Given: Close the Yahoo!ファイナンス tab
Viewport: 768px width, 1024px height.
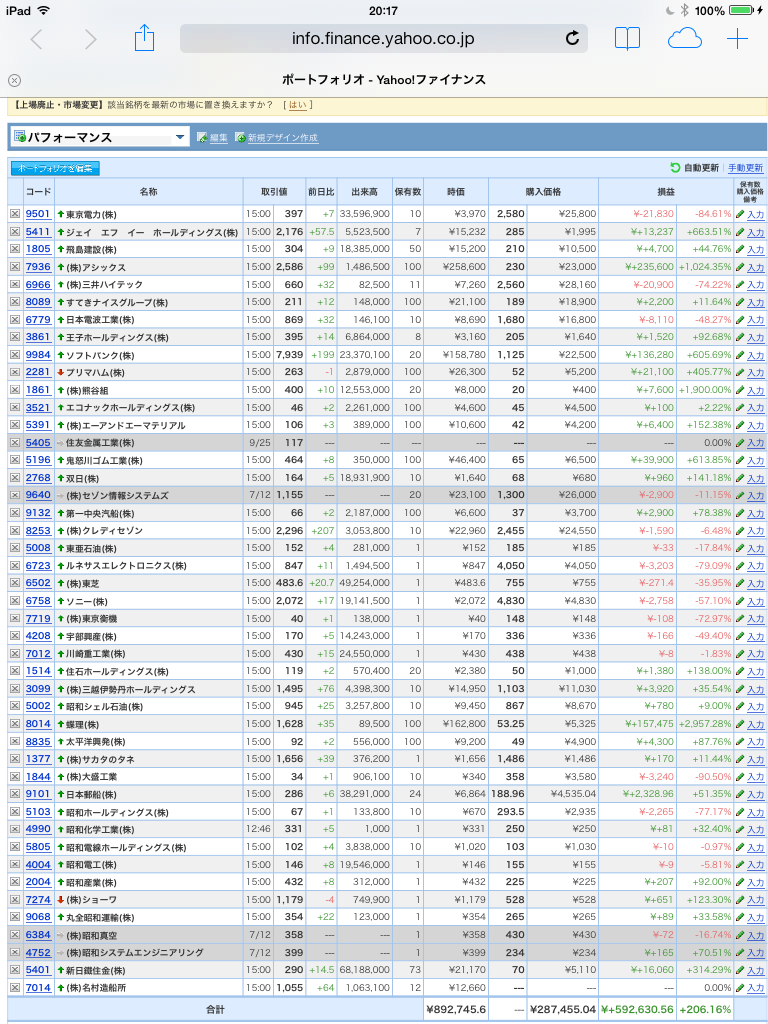Looking at the screenshot, I should (x=14, y=80).
